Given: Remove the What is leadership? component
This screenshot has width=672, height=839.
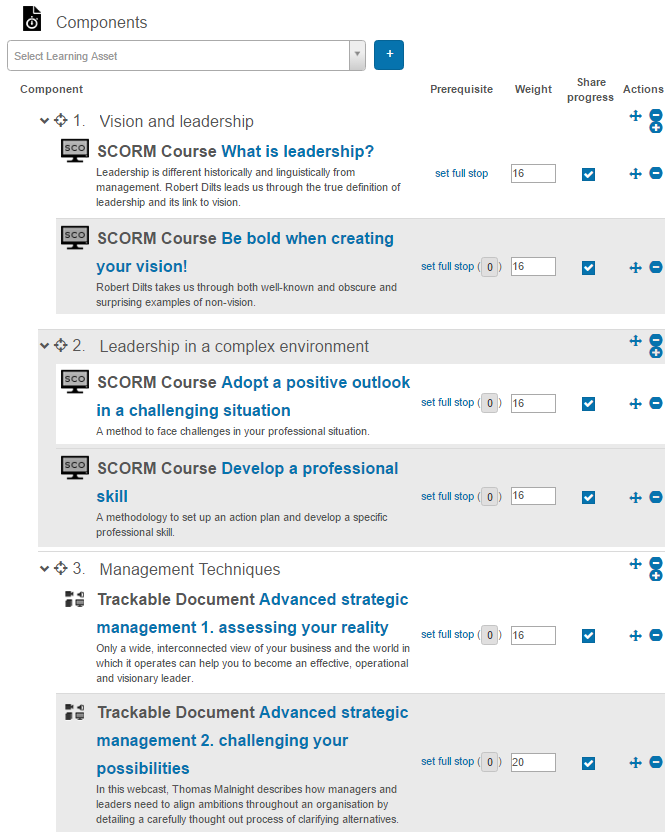Looking at the screenshot, I should pyautogui.click(x=656, y=173).
